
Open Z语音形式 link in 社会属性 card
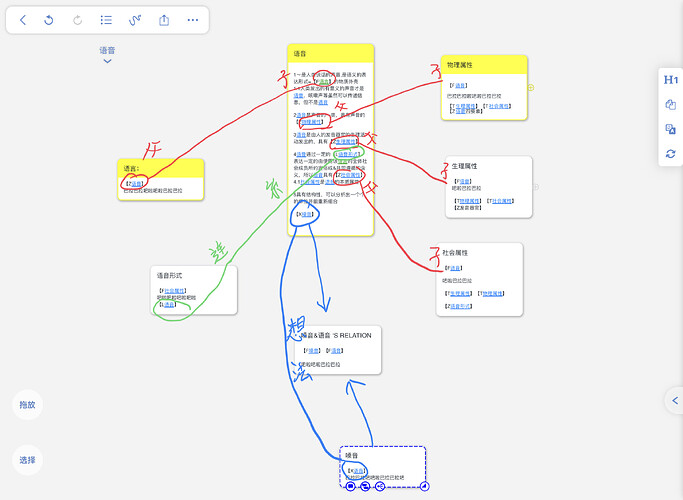(x=460, y=306)
